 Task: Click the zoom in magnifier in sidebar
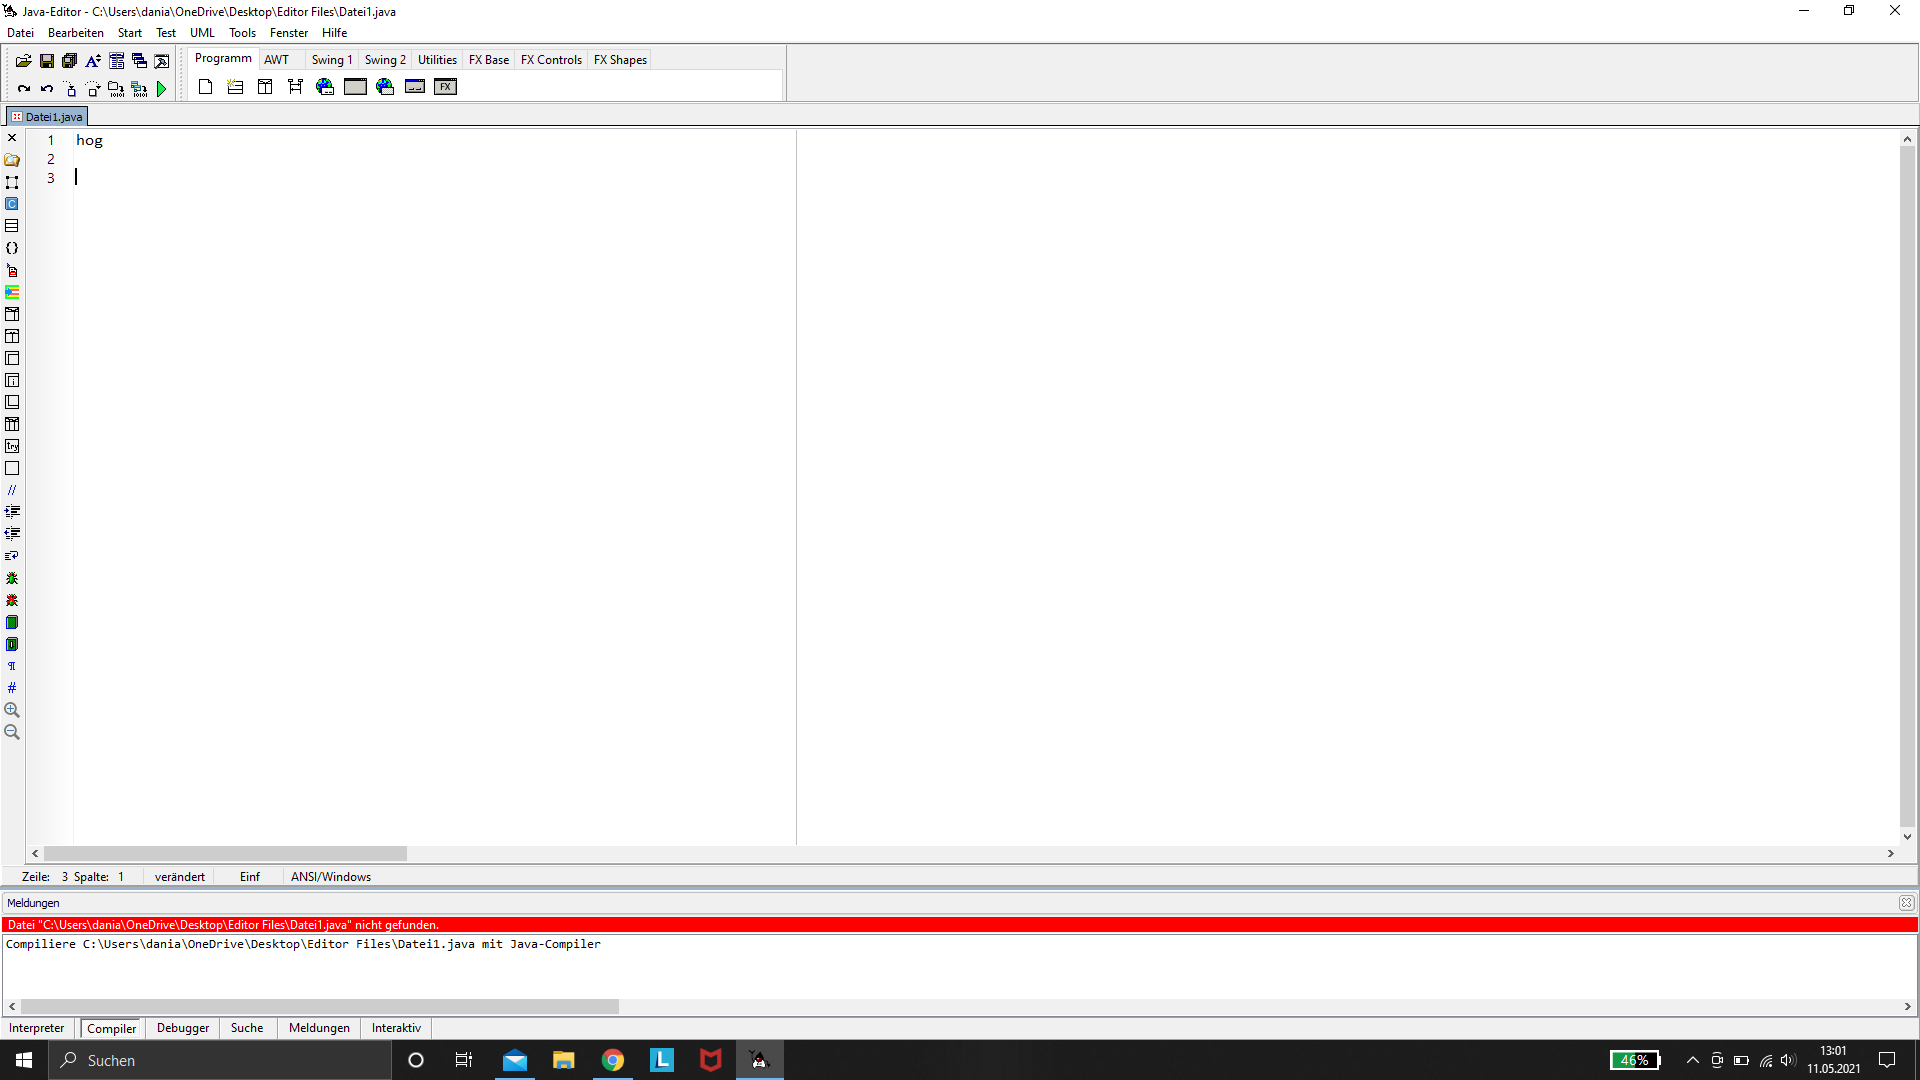coord(12,710)
